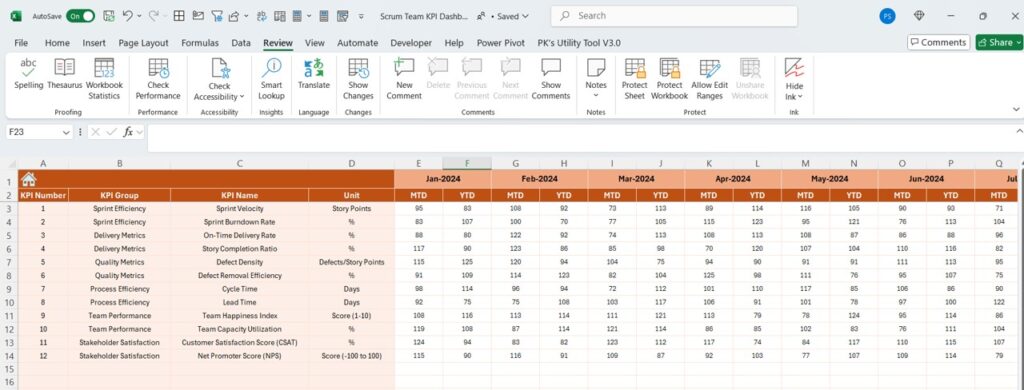
Task: Open the File menu
Action: tap(21, 43)
